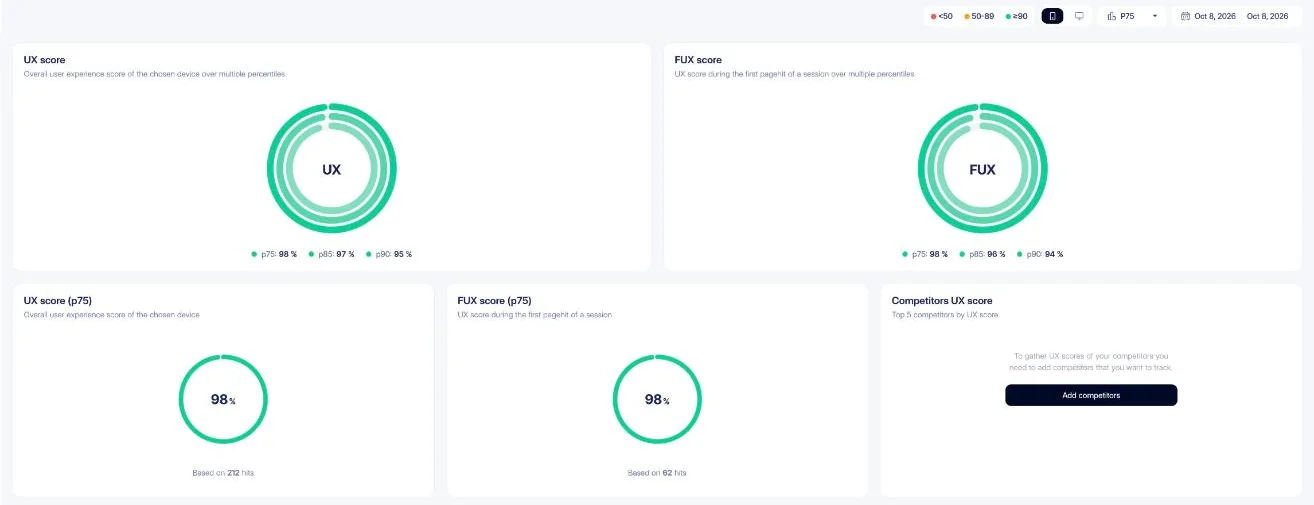This screenshot has width=1314, height=505.
Task: Click the red <50 legend indicator
Action: coord(942,16)
